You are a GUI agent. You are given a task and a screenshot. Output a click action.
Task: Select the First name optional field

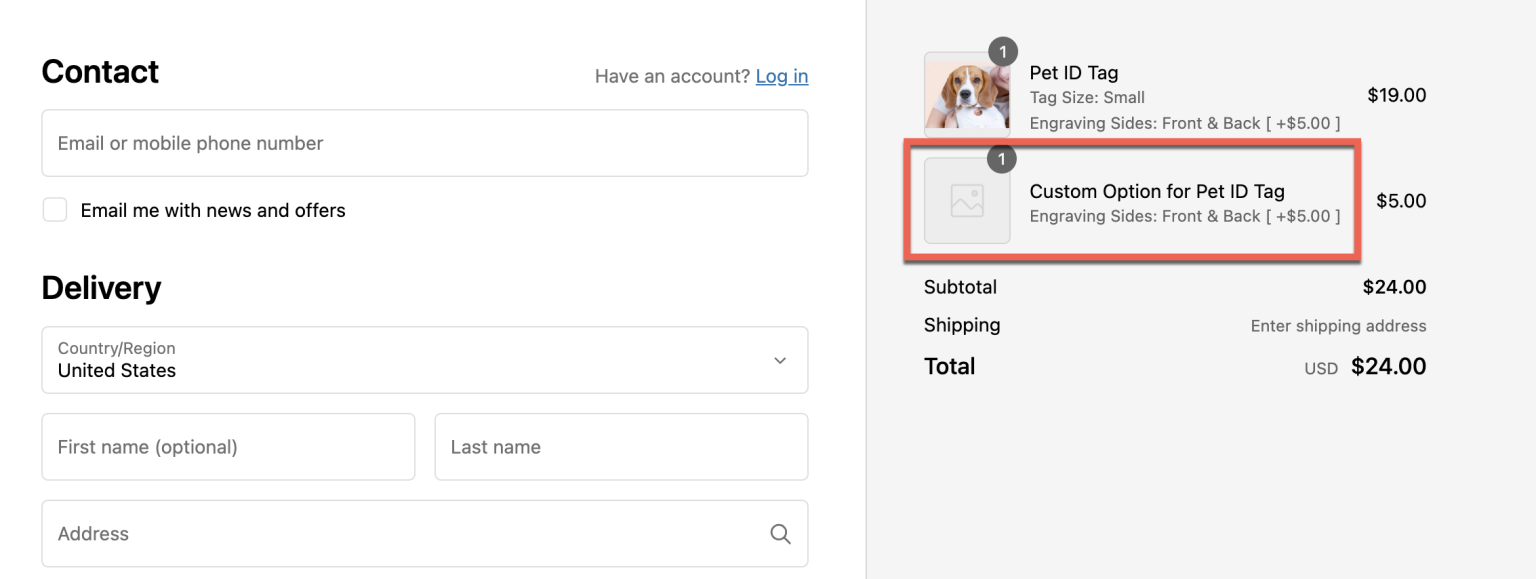click(x=228, y=447)
